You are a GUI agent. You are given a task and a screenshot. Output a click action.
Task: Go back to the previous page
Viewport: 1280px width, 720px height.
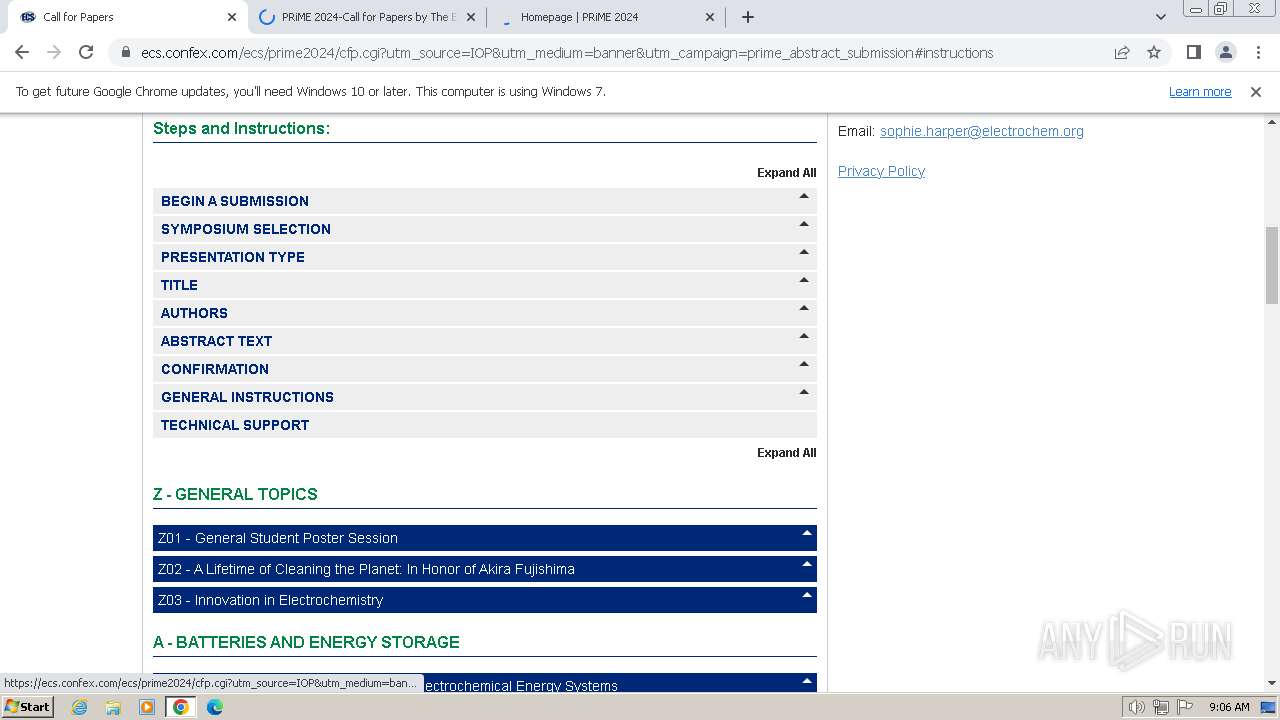click(x=22, y=52)
